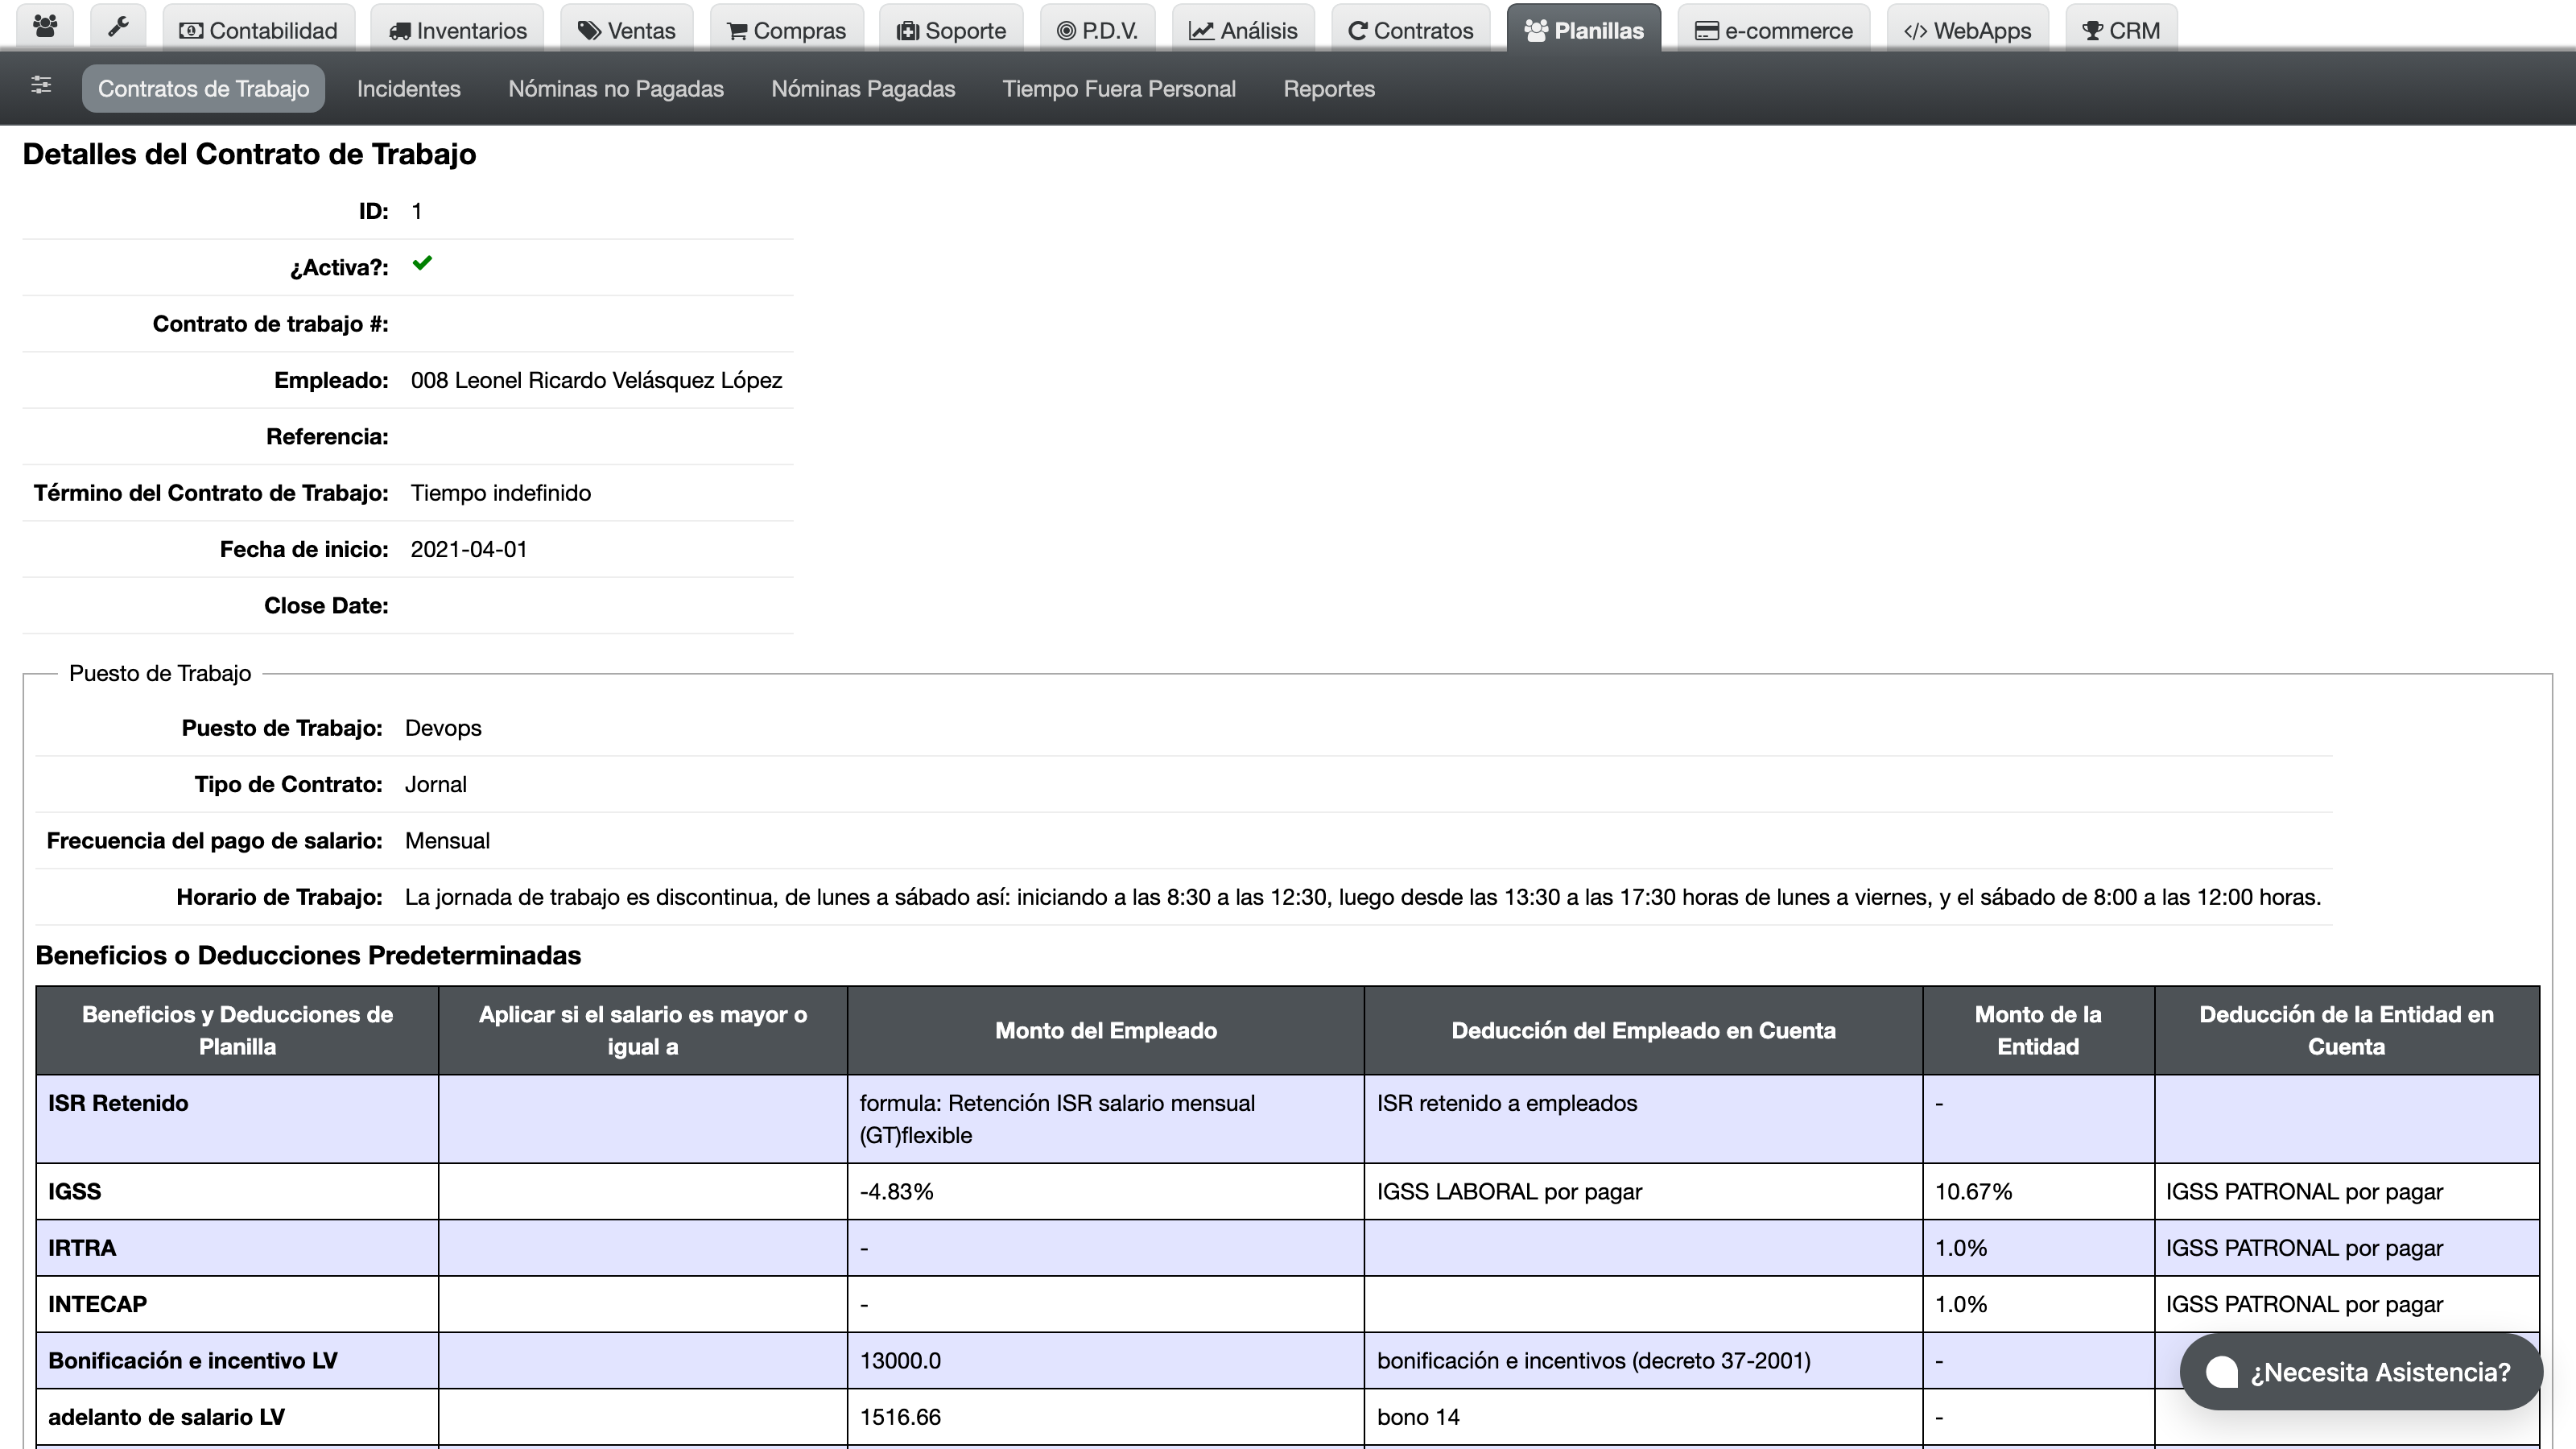The height and width of the screenshot is (1449, 2576).
Task: Go to the Contratos tab
Action: tap(1410, 29)
